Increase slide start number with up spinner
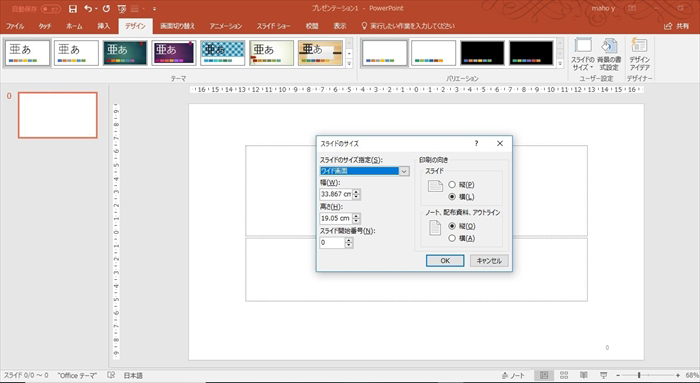700x383 pixels. click(349, 240)
